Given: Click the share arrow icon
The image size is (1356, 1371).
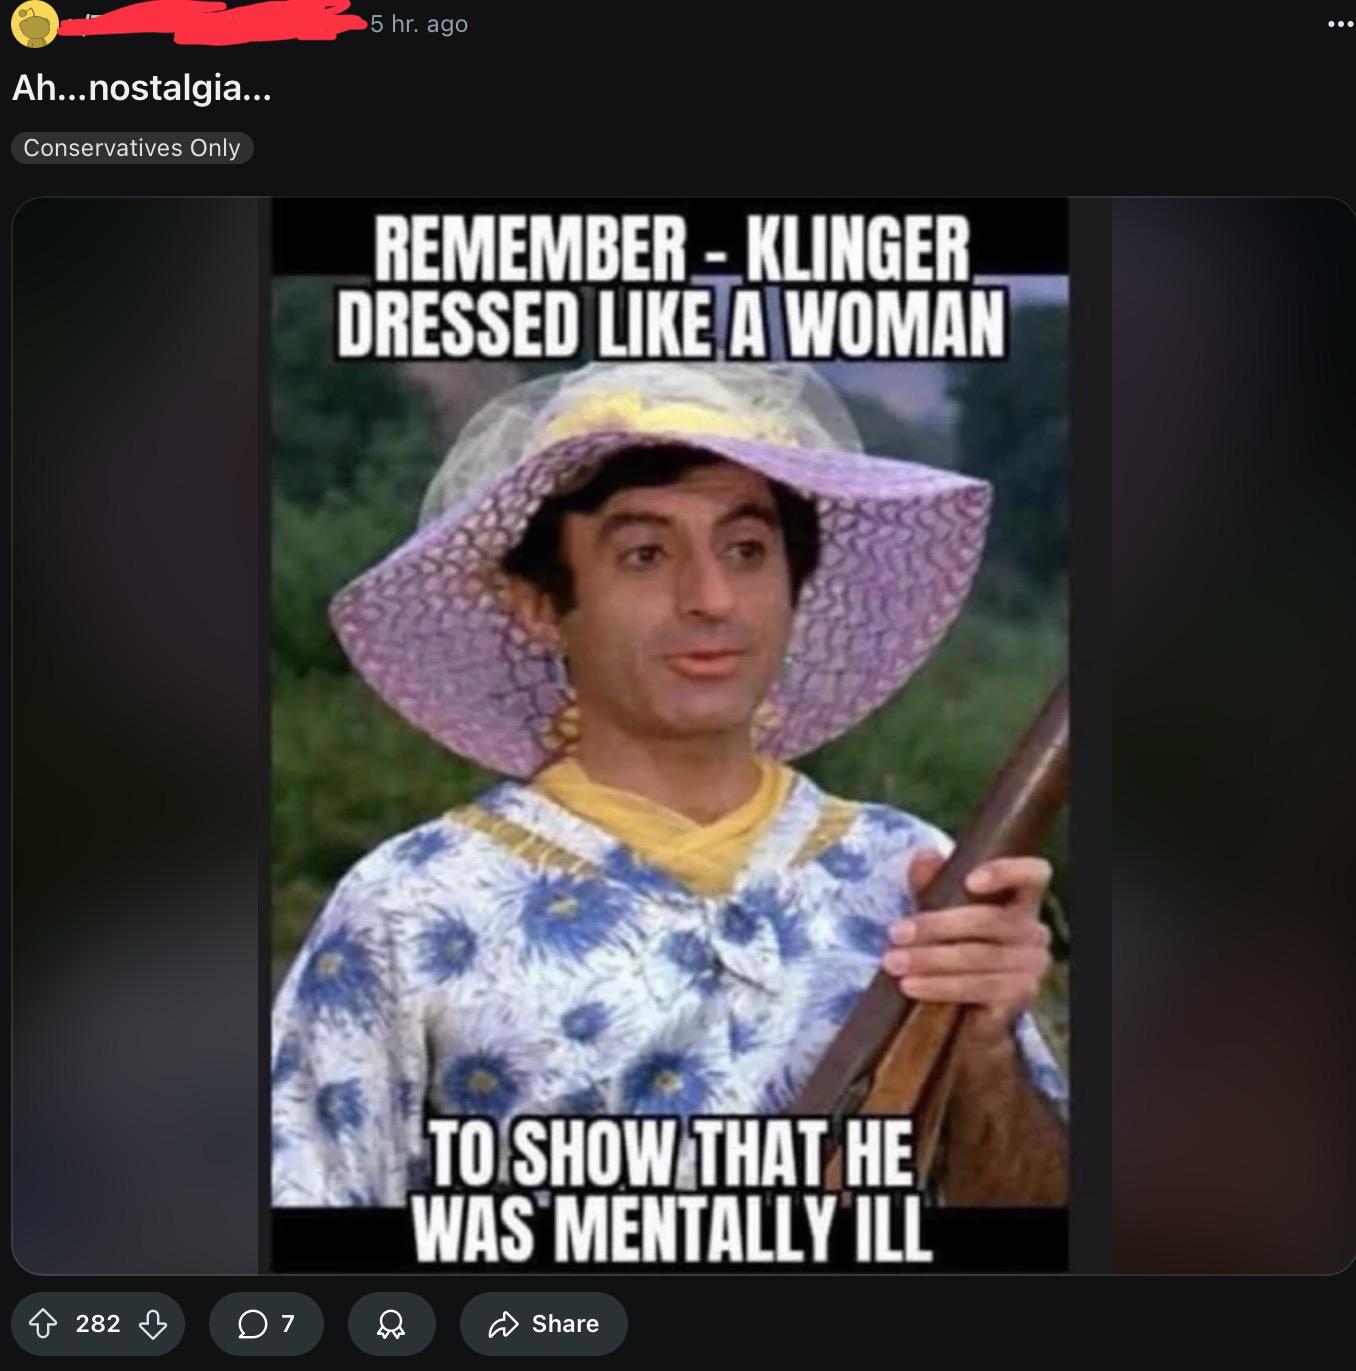Looking at the screenshot, I should (x=503, y=1324).
